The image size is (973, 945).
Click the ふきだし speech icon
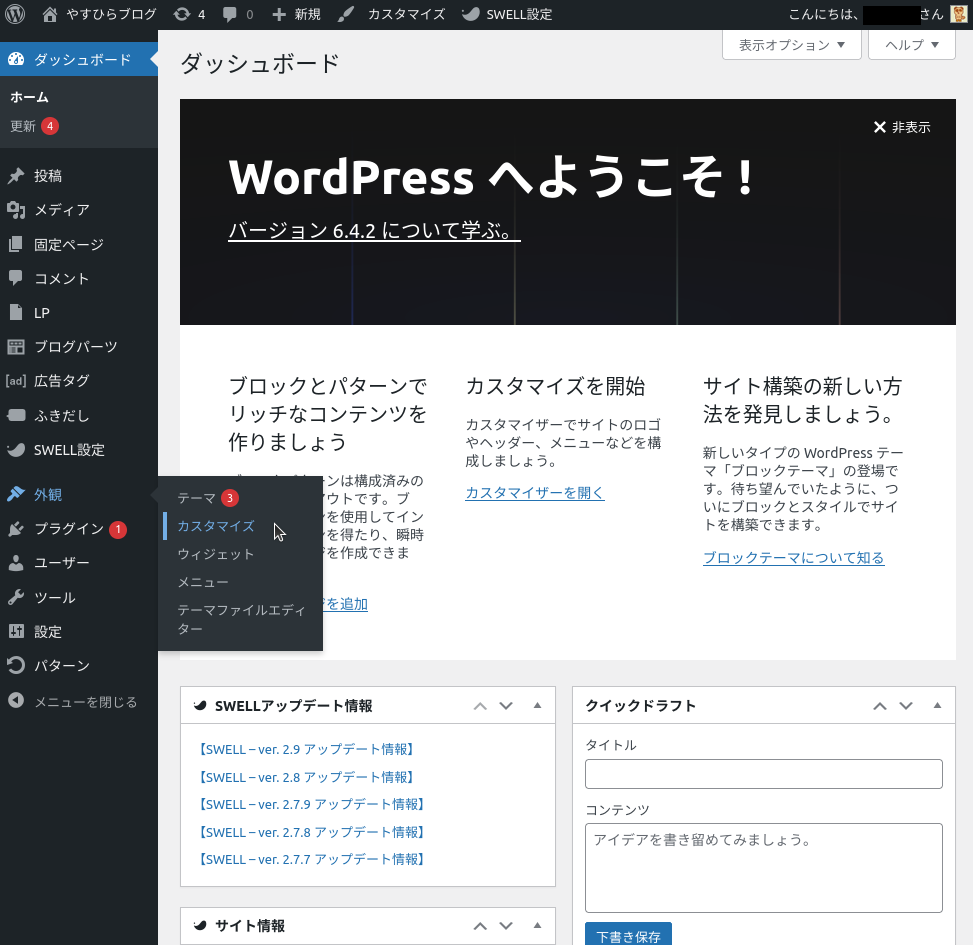16,415
